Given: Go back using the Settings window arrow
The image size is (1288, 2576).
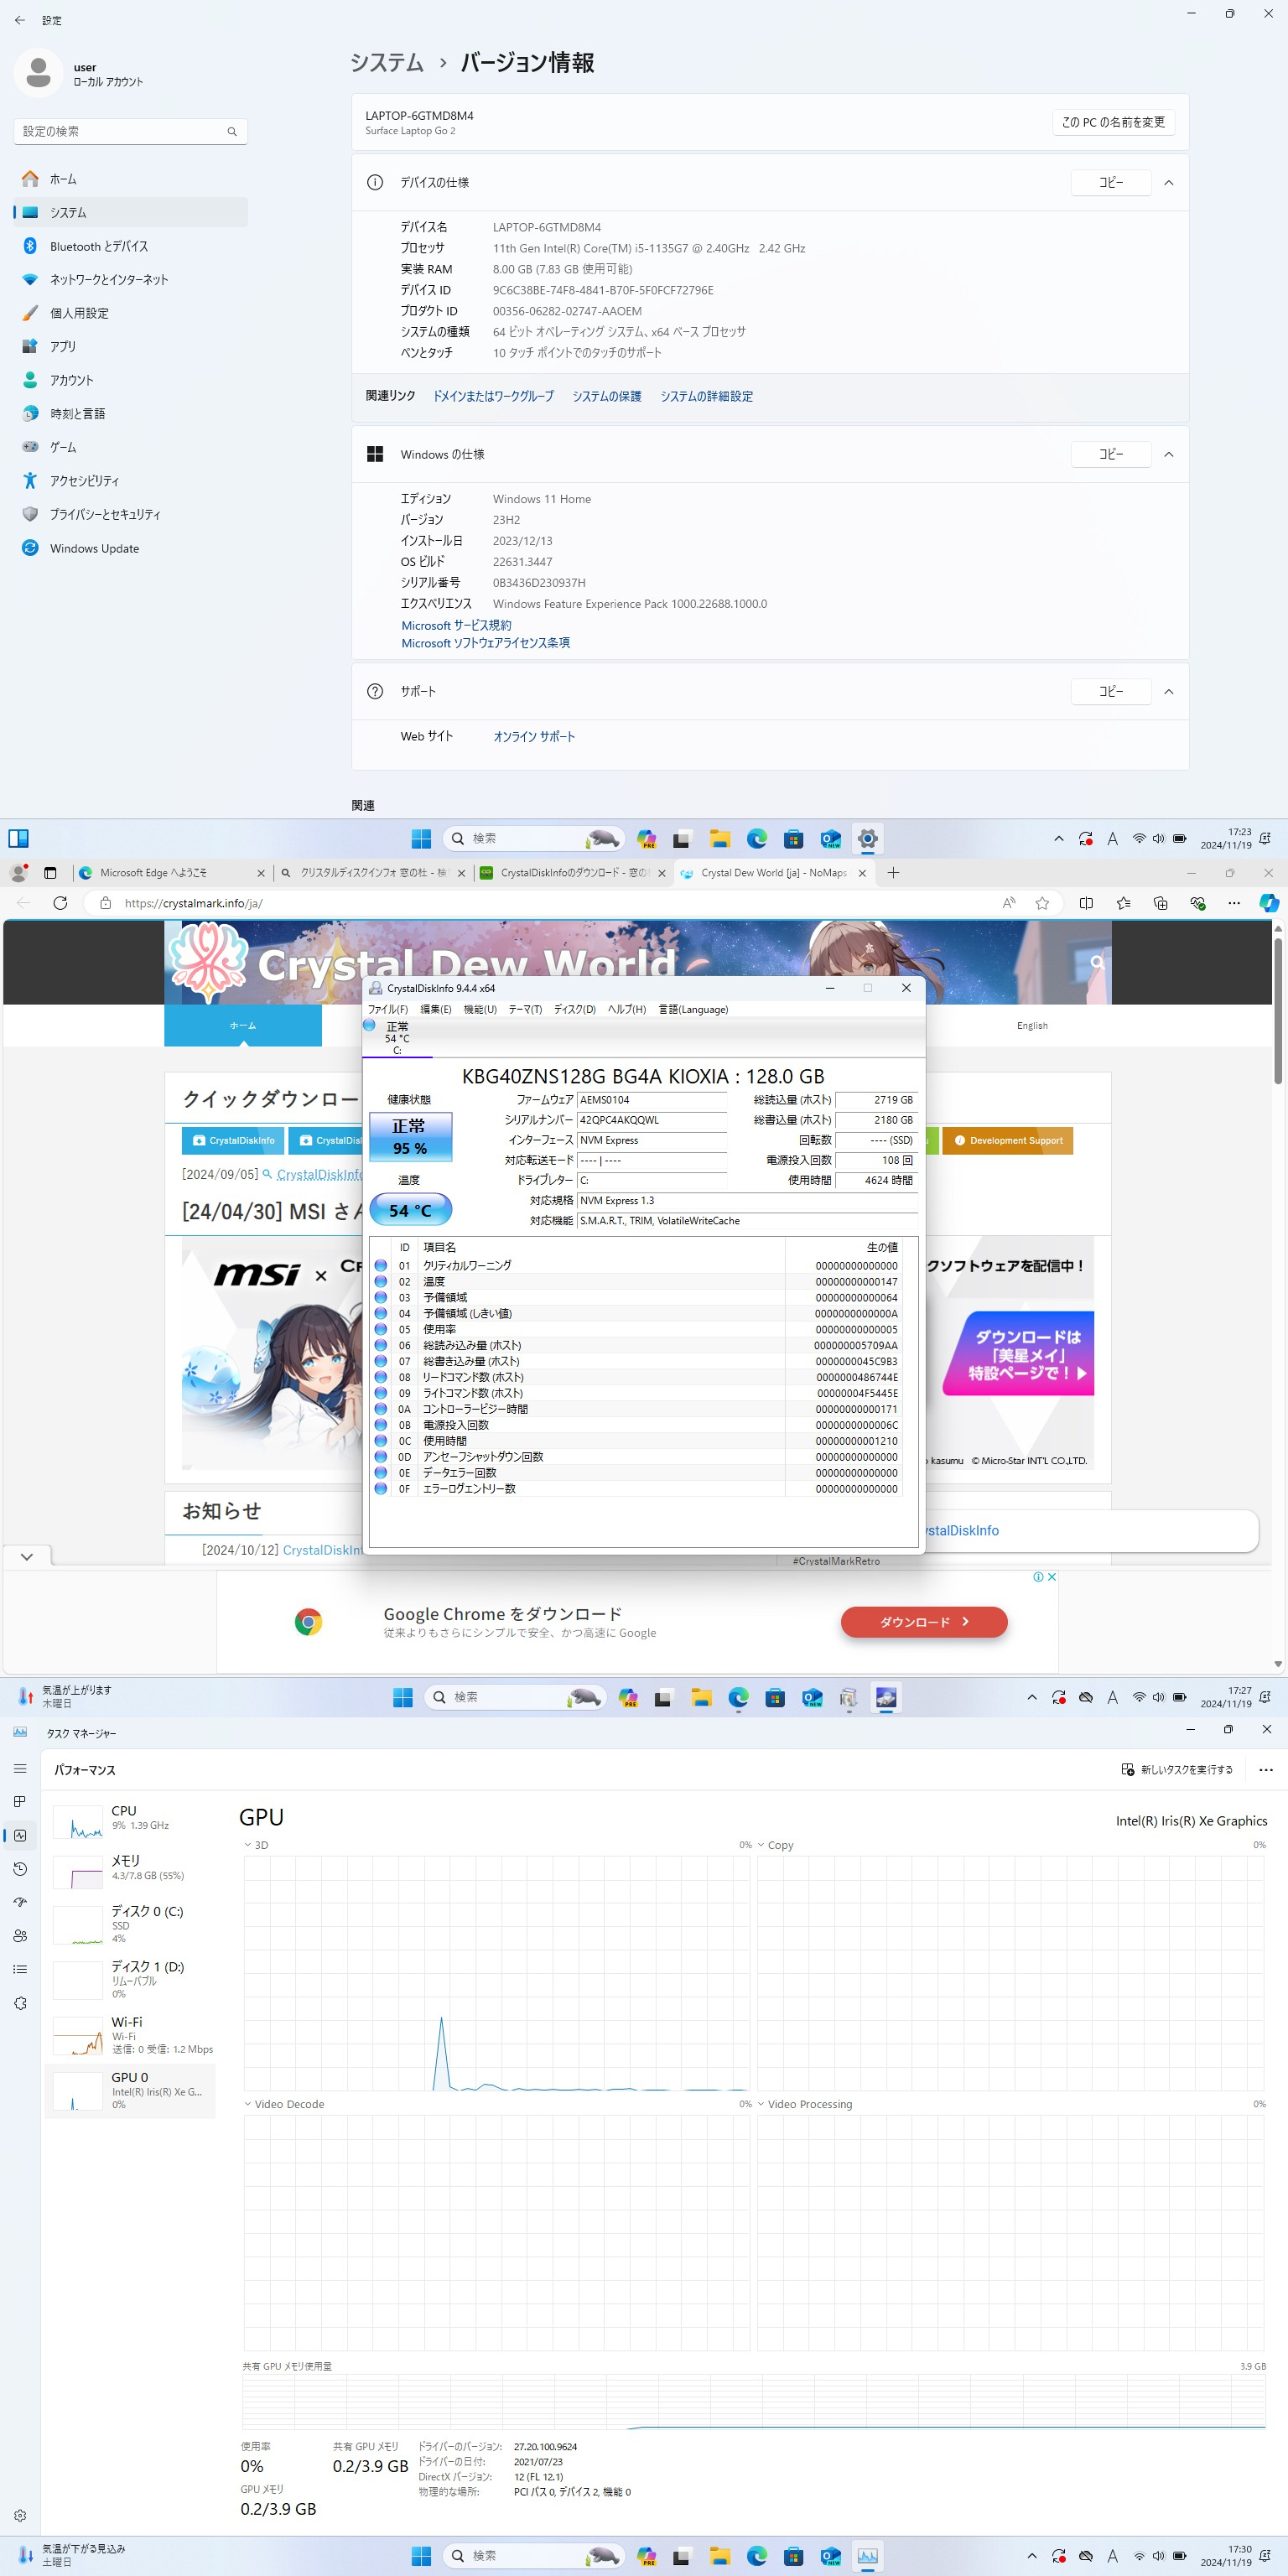Looking at the screenshot, I should point(20,20).
